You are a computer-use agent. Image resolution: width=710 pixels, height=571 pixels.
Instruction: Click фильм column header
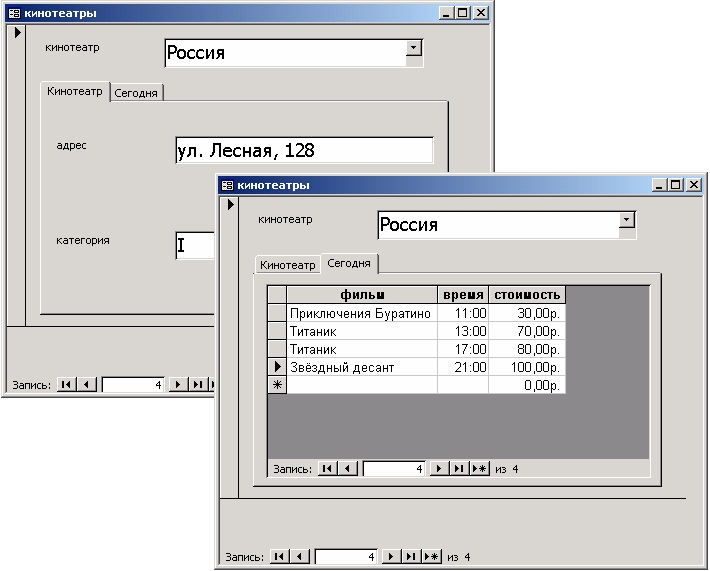tap(362, 295)
